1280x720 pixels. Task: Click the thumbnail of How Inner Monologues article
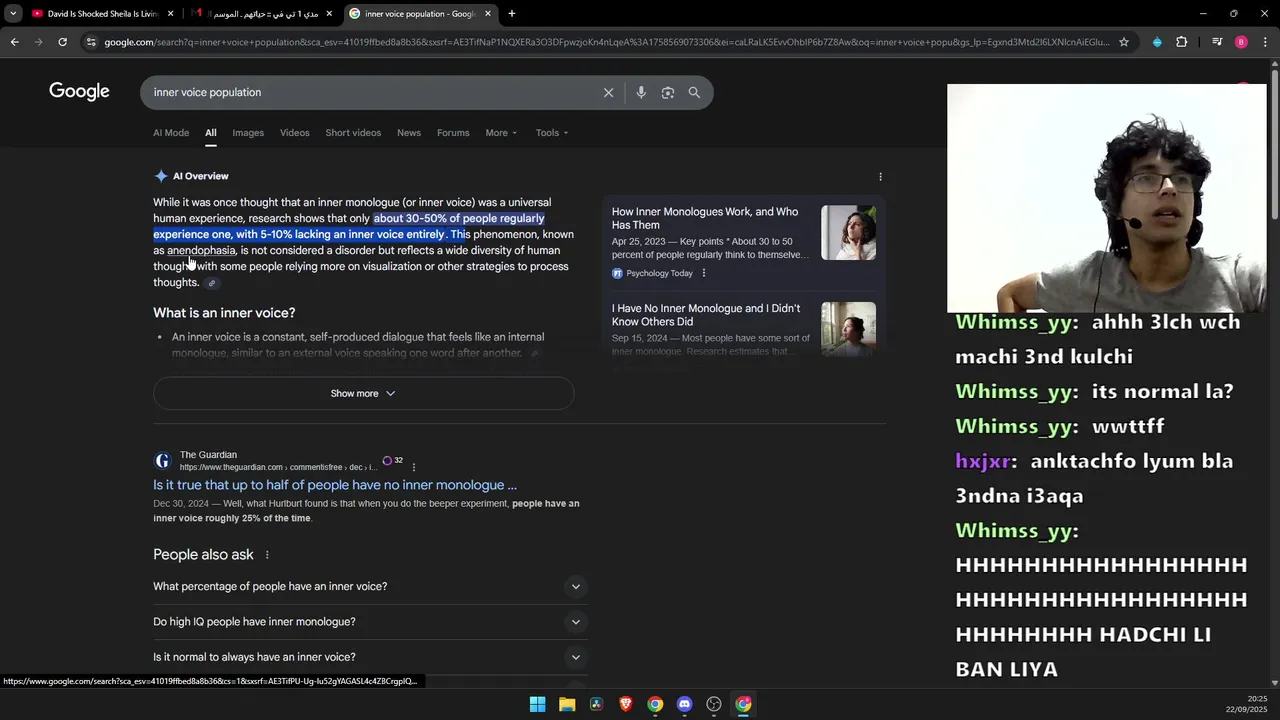(x=848, y=232)
